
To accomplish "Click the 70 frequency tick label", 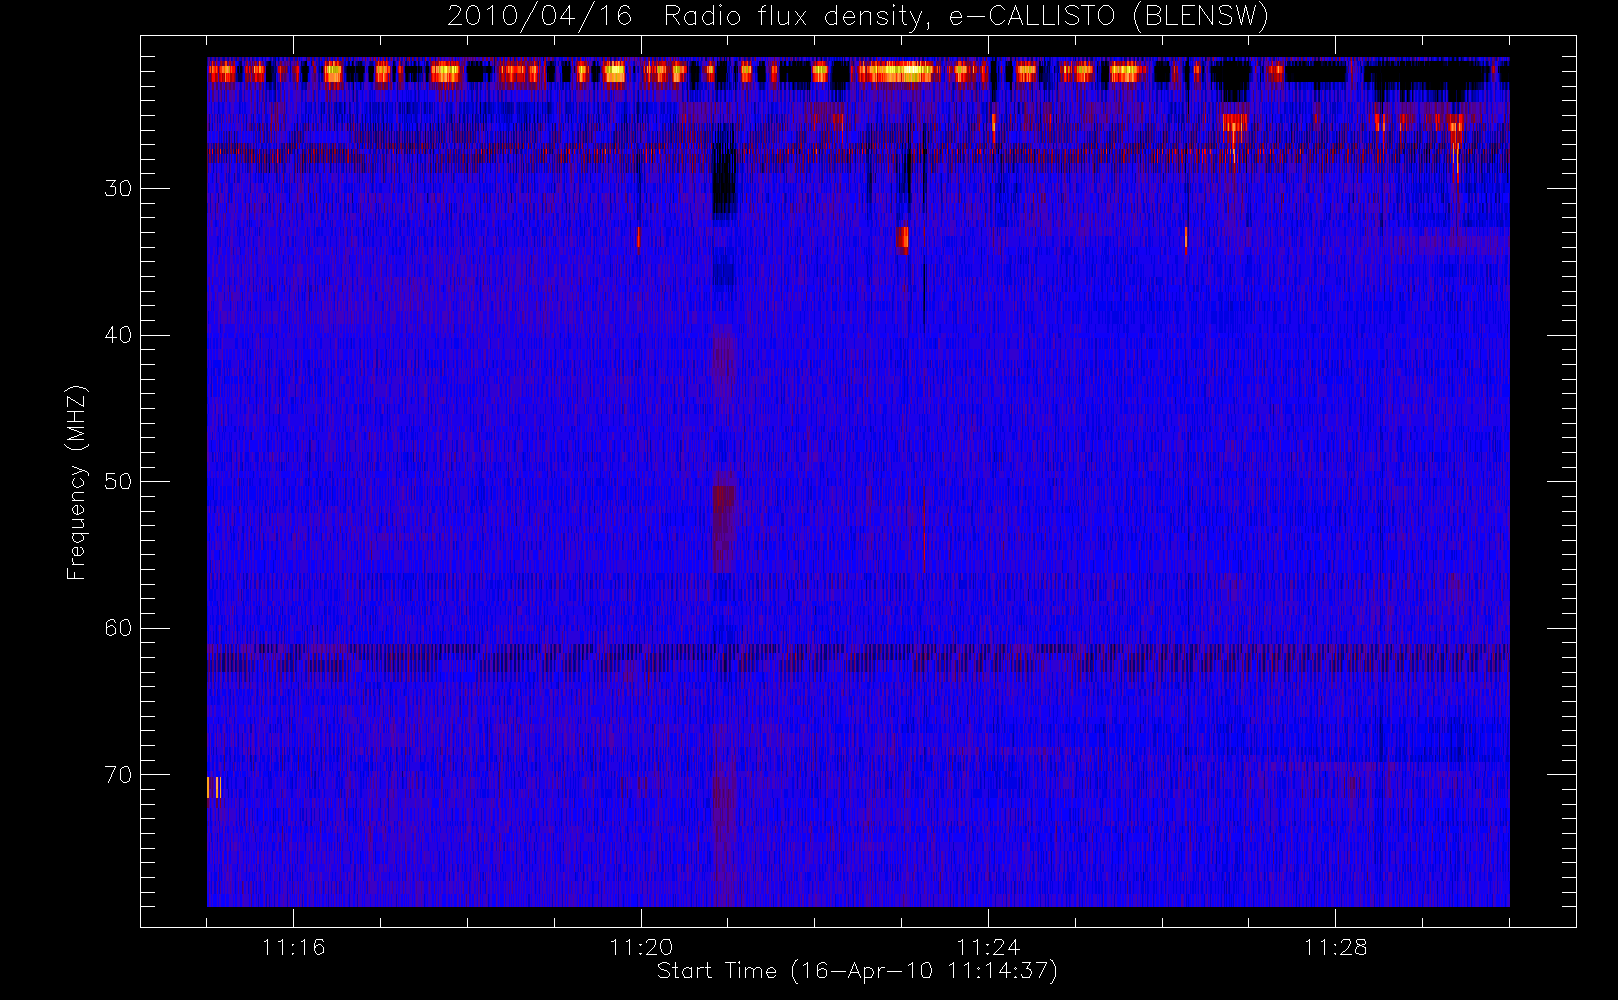I will pyautogui.click(x=118, y=774).
